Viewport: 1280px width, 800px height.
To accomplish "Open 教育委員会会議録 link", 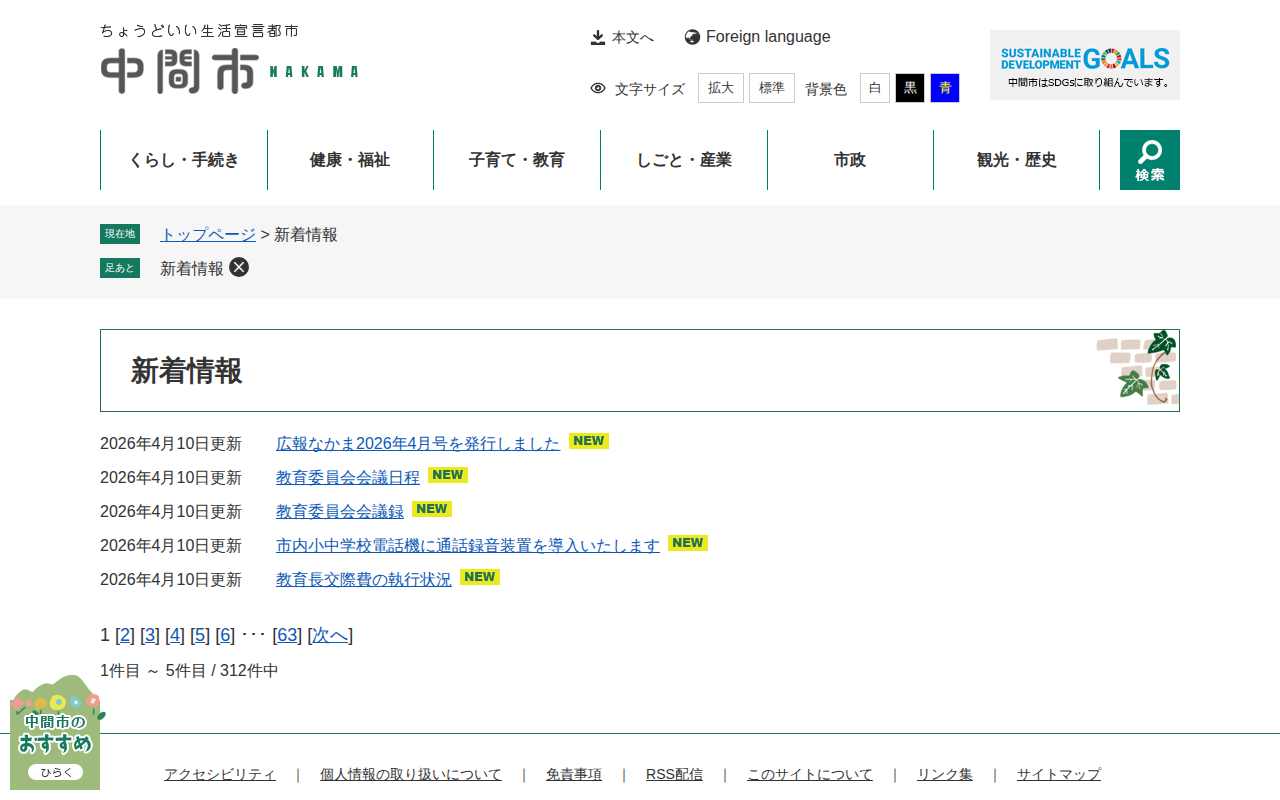I will tap(340, 511).
